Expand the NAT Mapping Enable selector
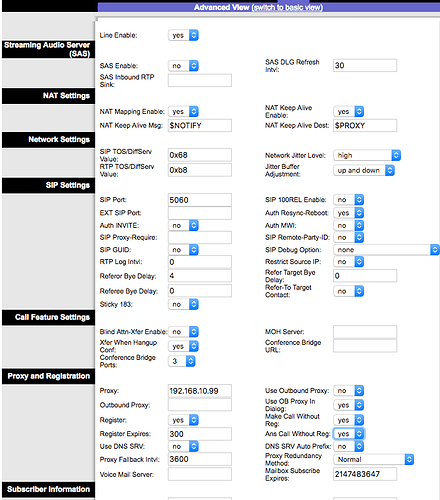 [x=183, y=111]
